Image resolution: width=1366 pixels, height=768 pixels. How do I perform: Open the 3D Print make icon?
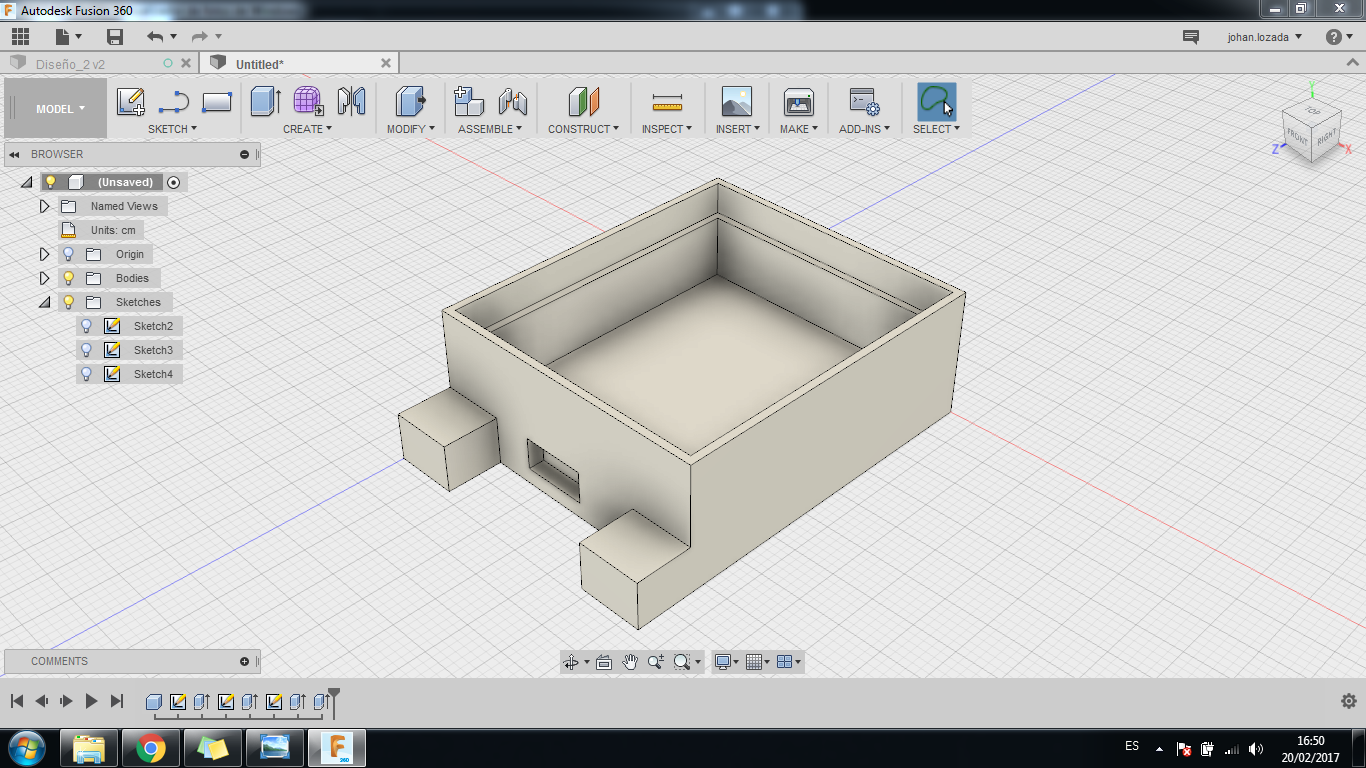pos(798,102)
